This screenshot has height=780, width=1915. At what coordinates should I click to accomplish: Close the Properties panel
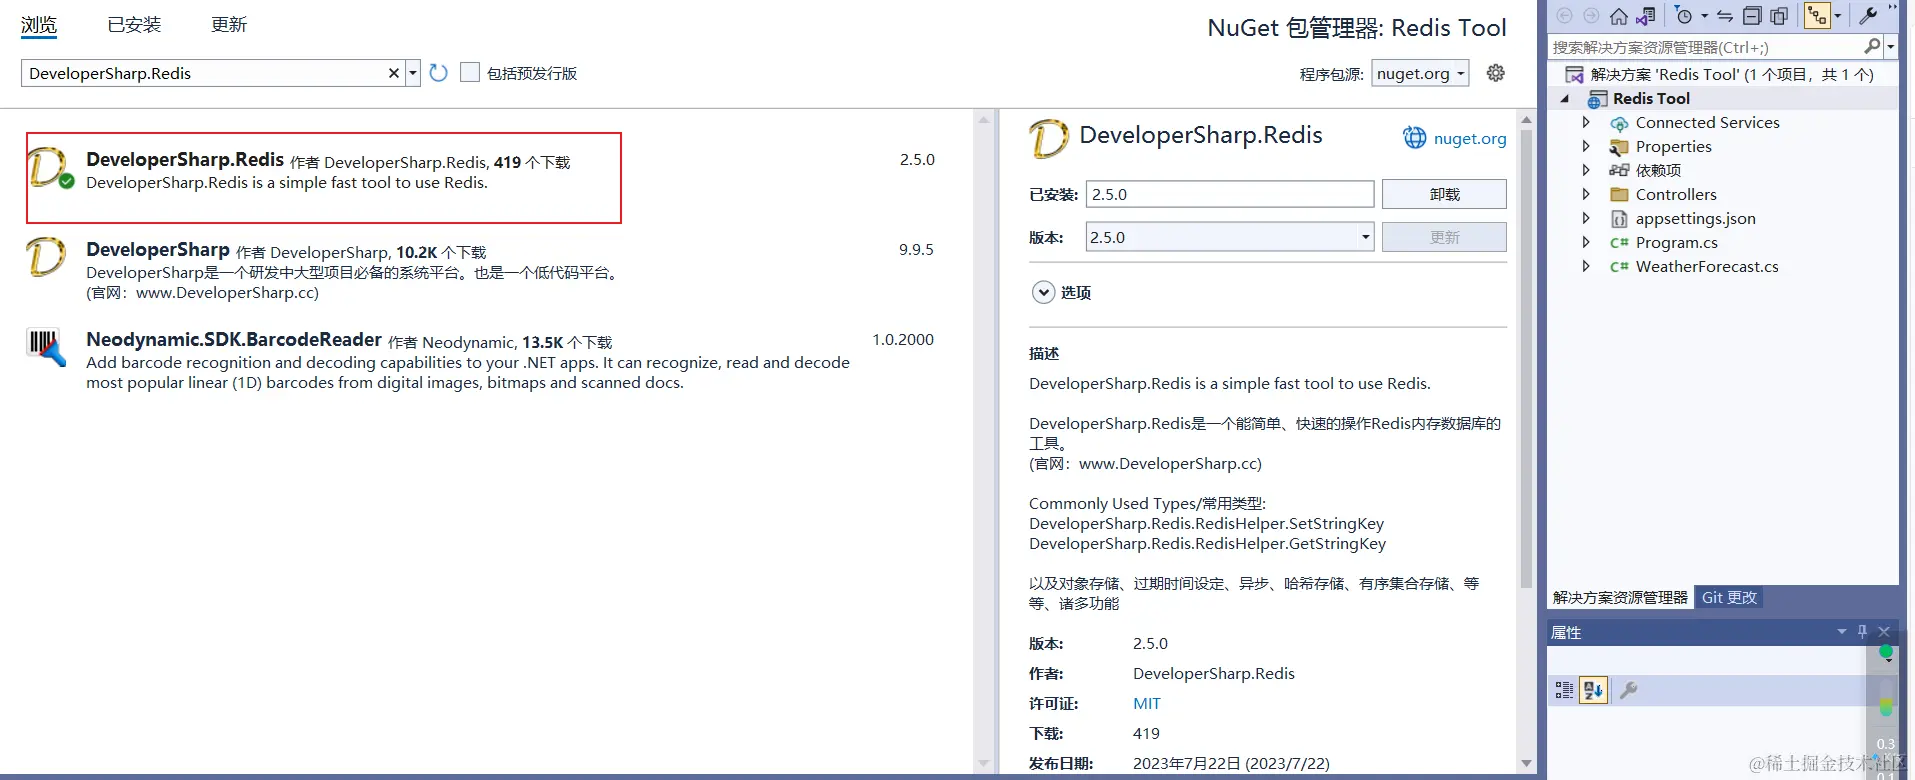[1884, 631]
